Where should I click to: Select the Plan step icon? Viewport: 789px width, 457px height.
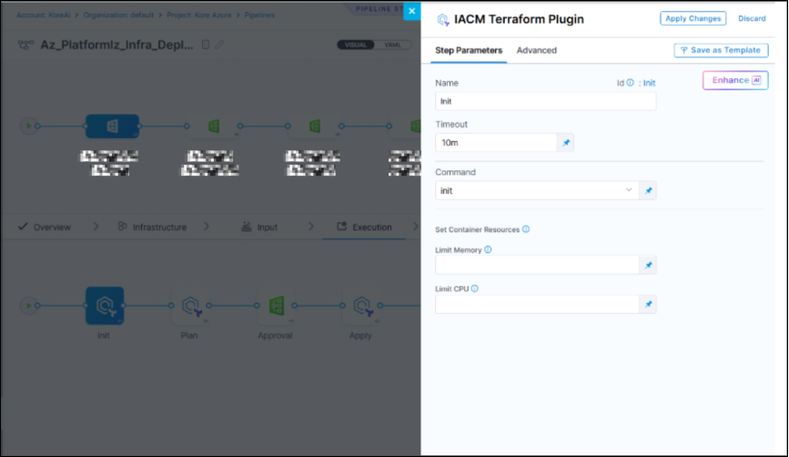coord(191,306)
